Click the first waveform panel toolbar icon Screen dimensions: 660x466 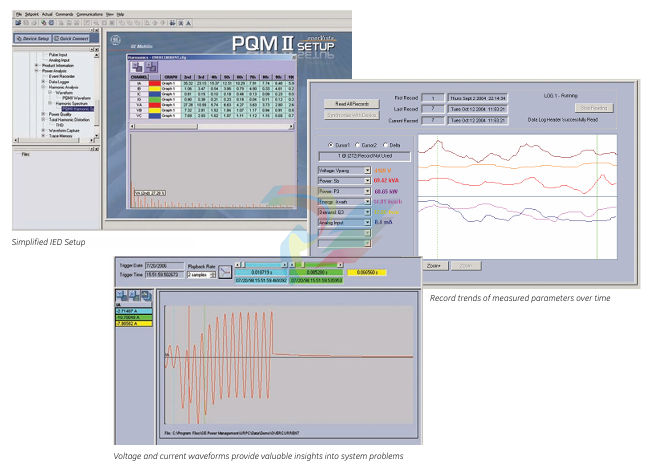coord(122,294)
